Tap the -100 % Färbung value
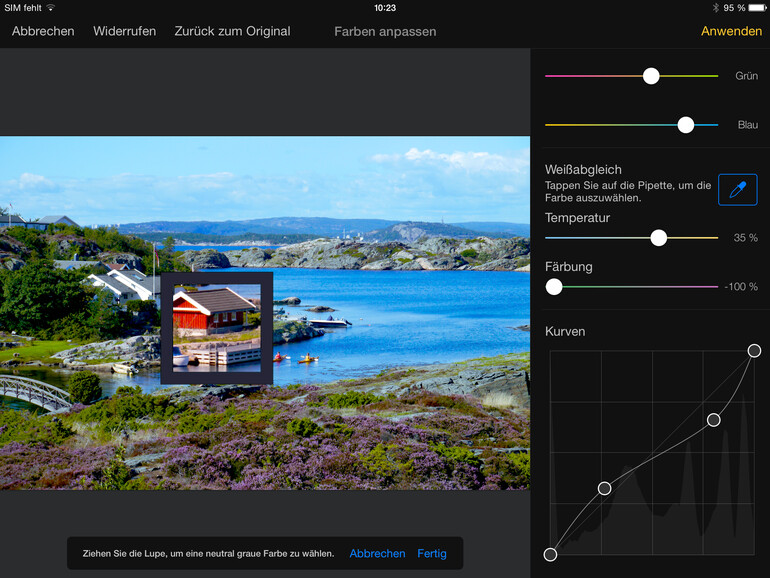770x578 pixels. (x=741, y=287)
